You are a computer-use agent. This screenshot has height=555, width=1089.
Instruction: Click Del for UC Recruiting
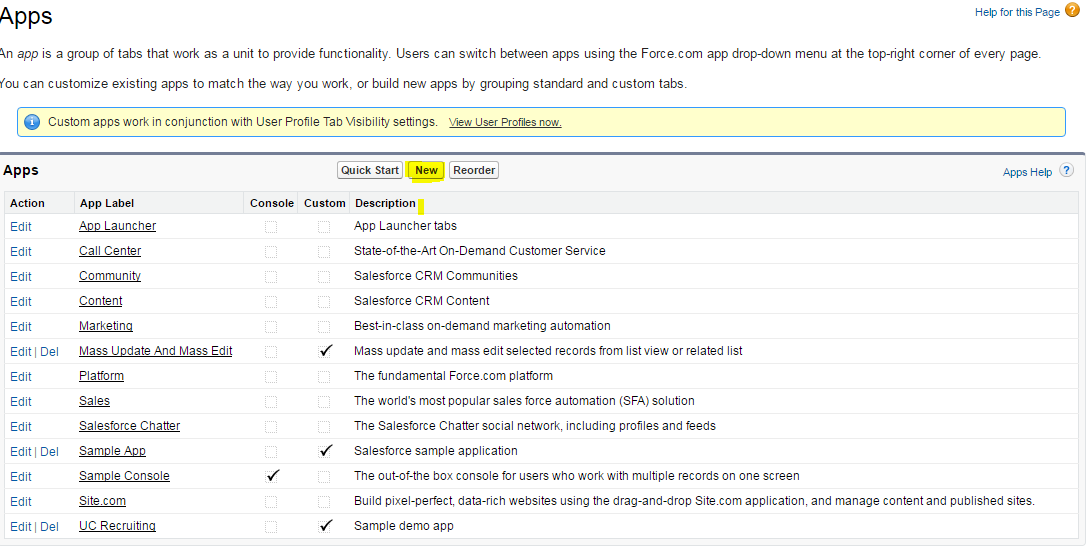[49, 527]
